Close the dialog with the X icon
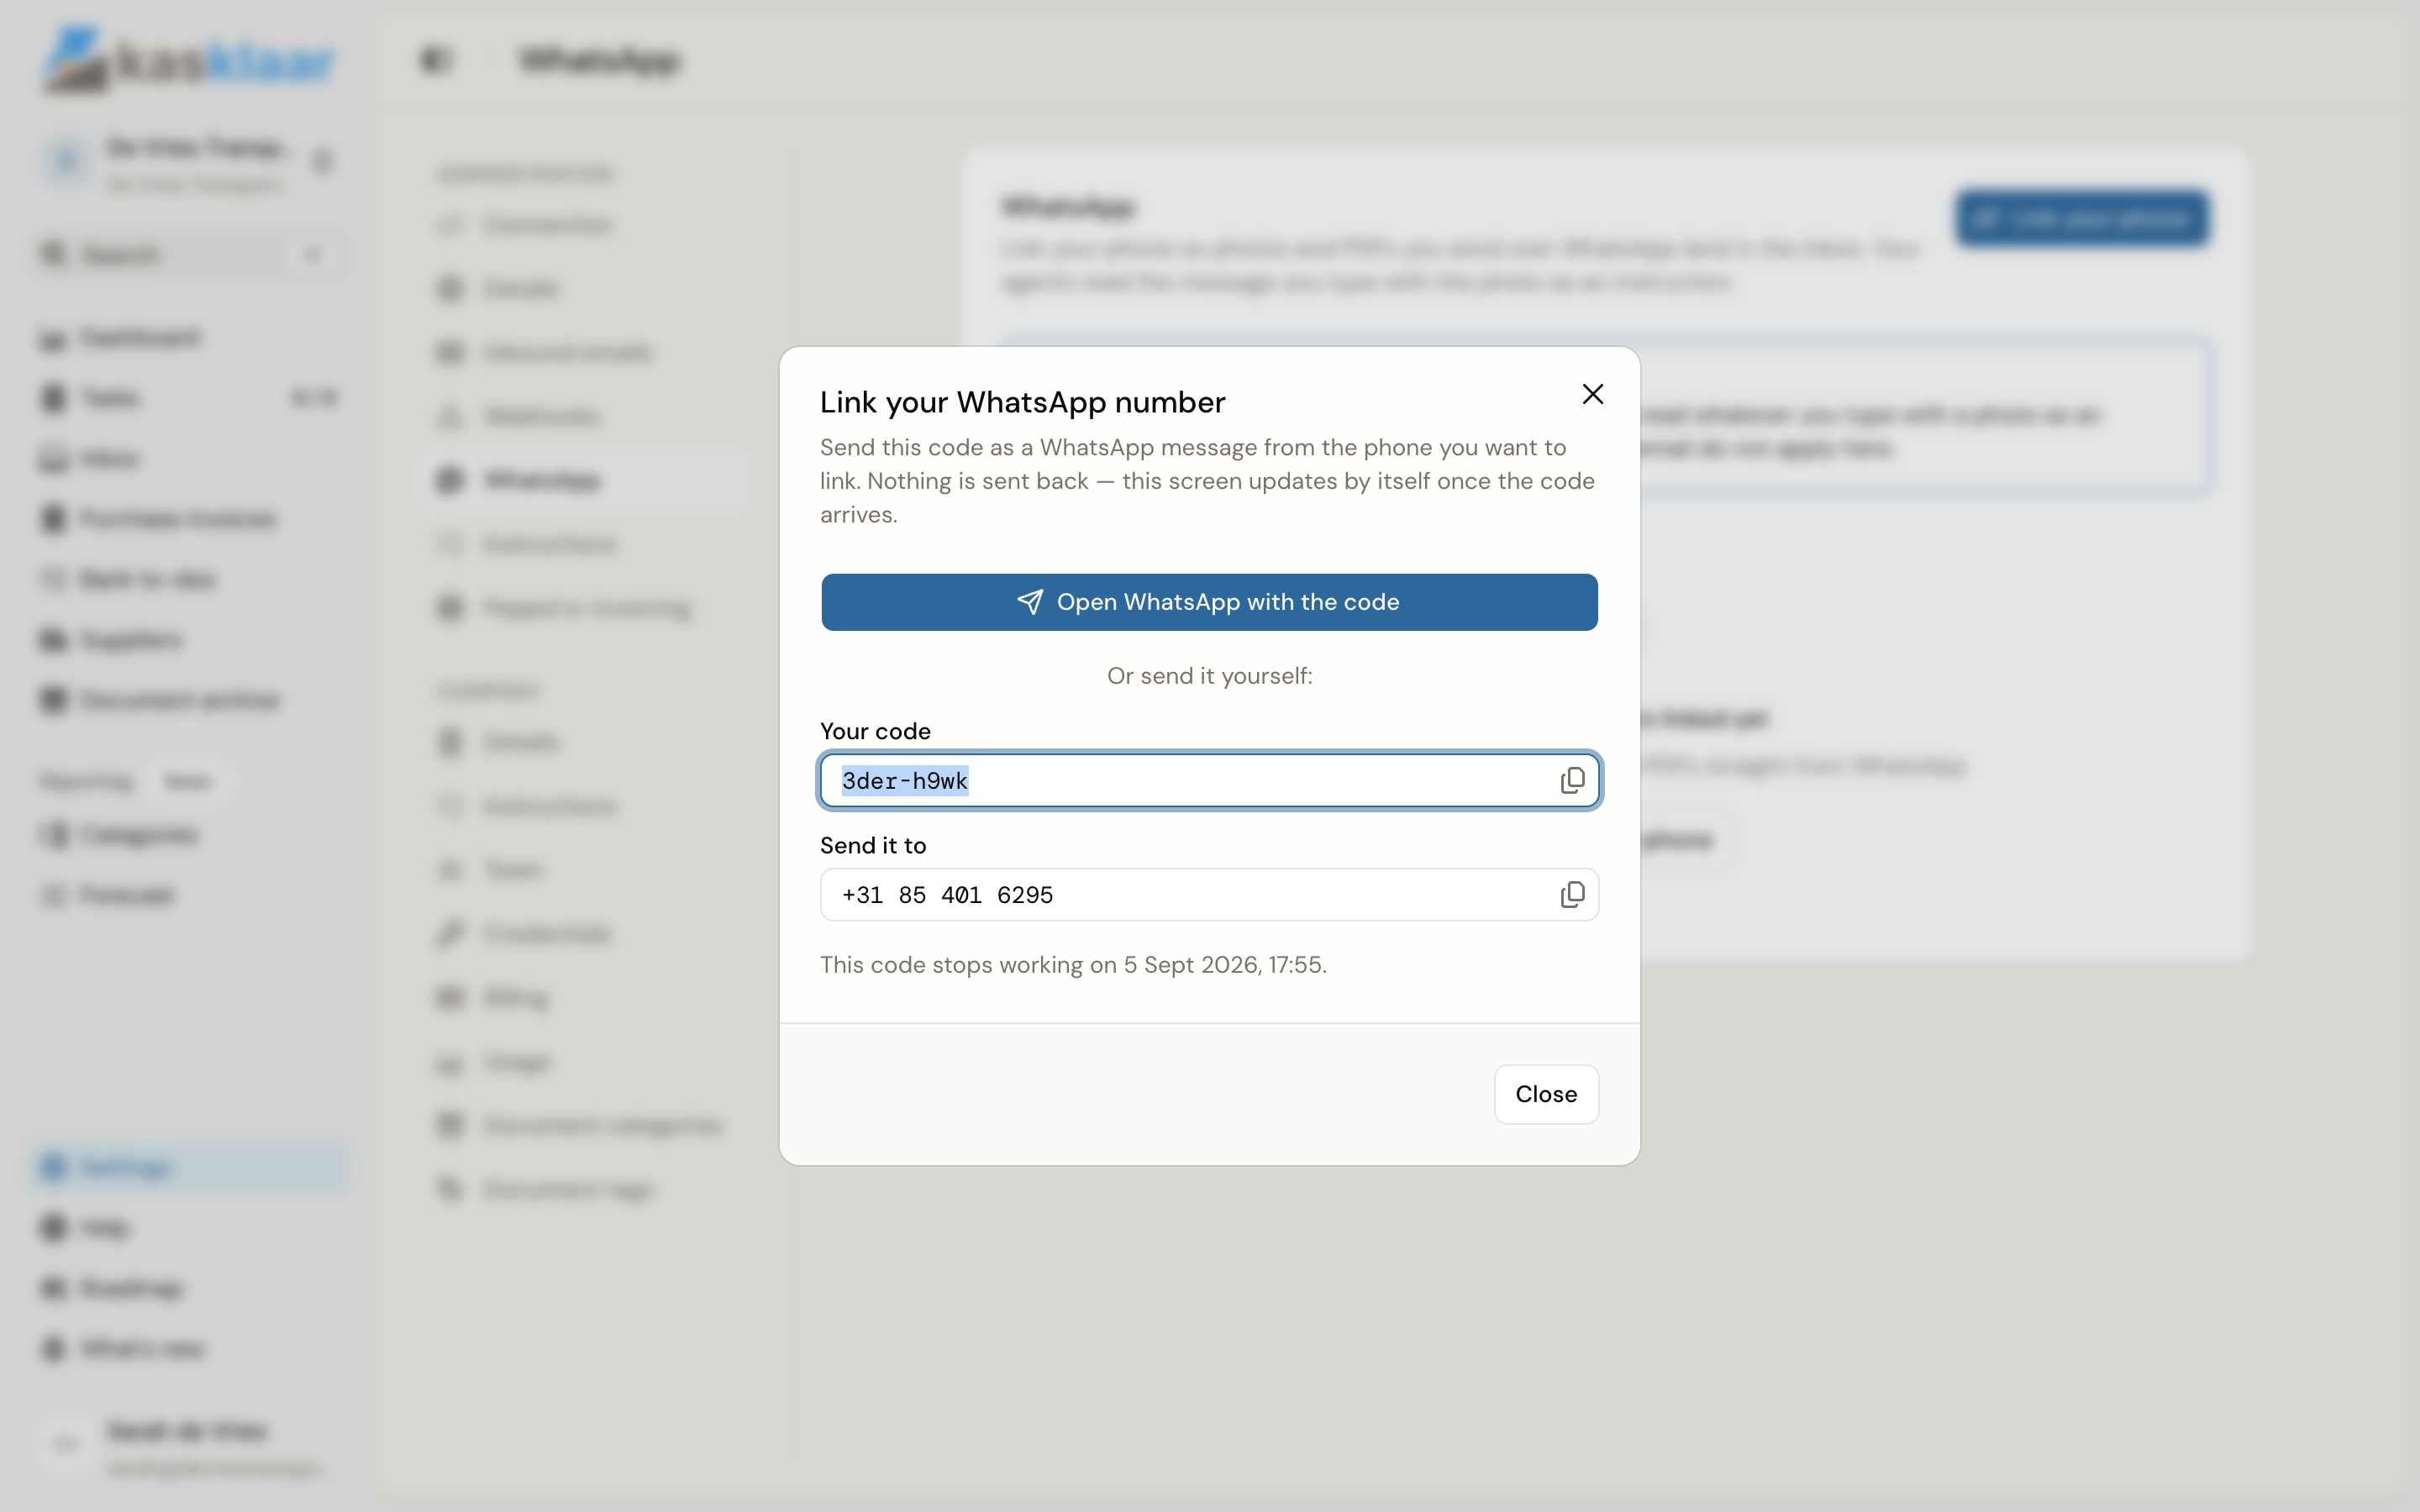 (x=1593, y=394)
